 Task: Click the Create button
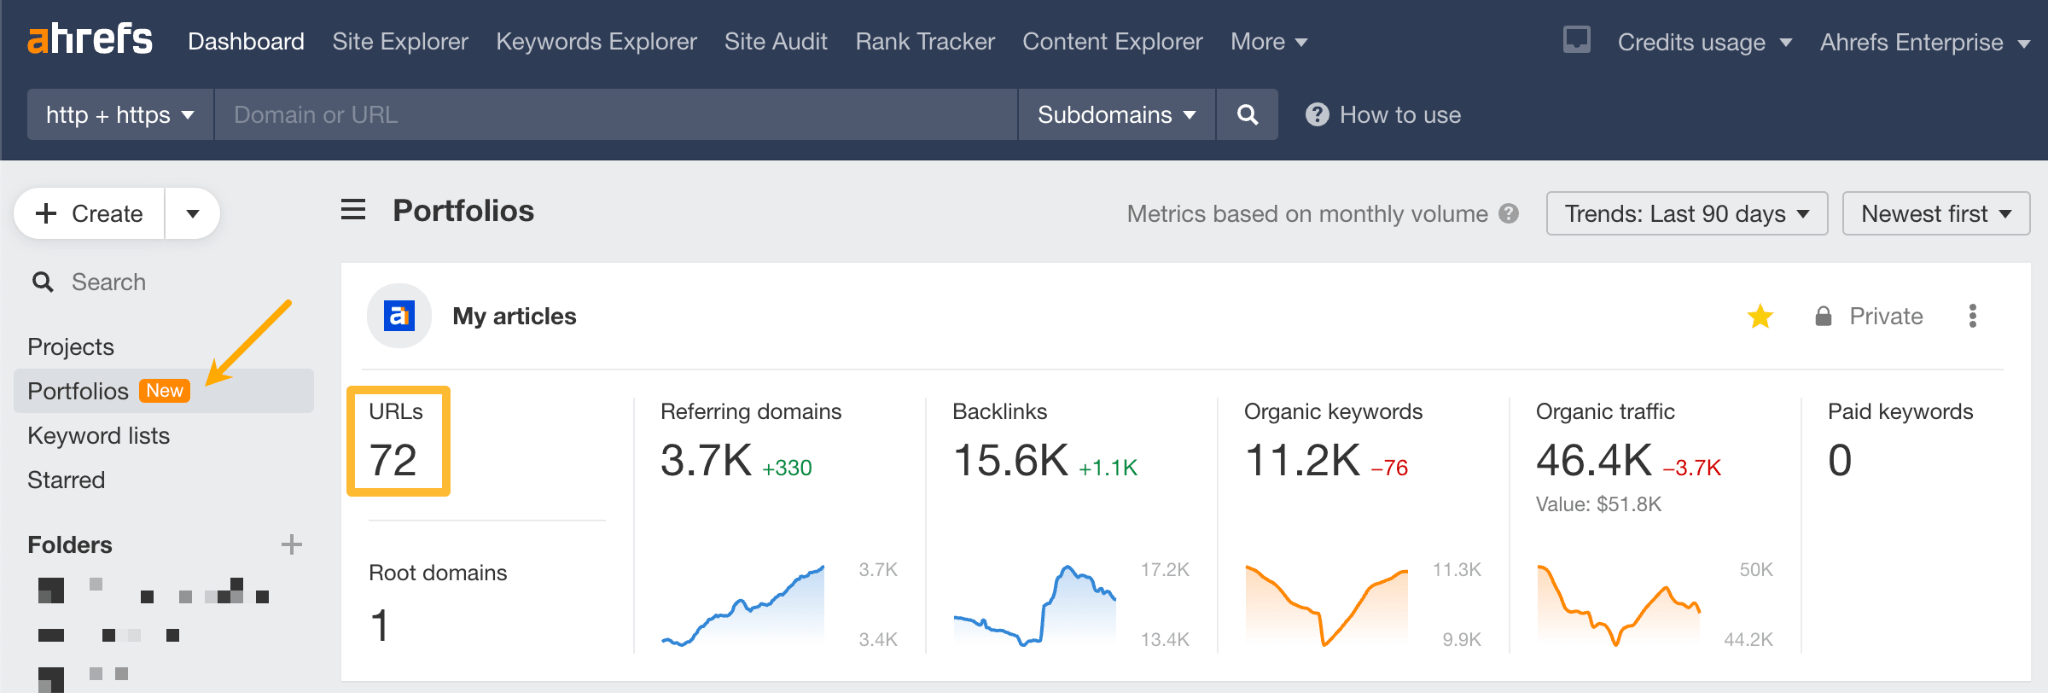[90, 214]
